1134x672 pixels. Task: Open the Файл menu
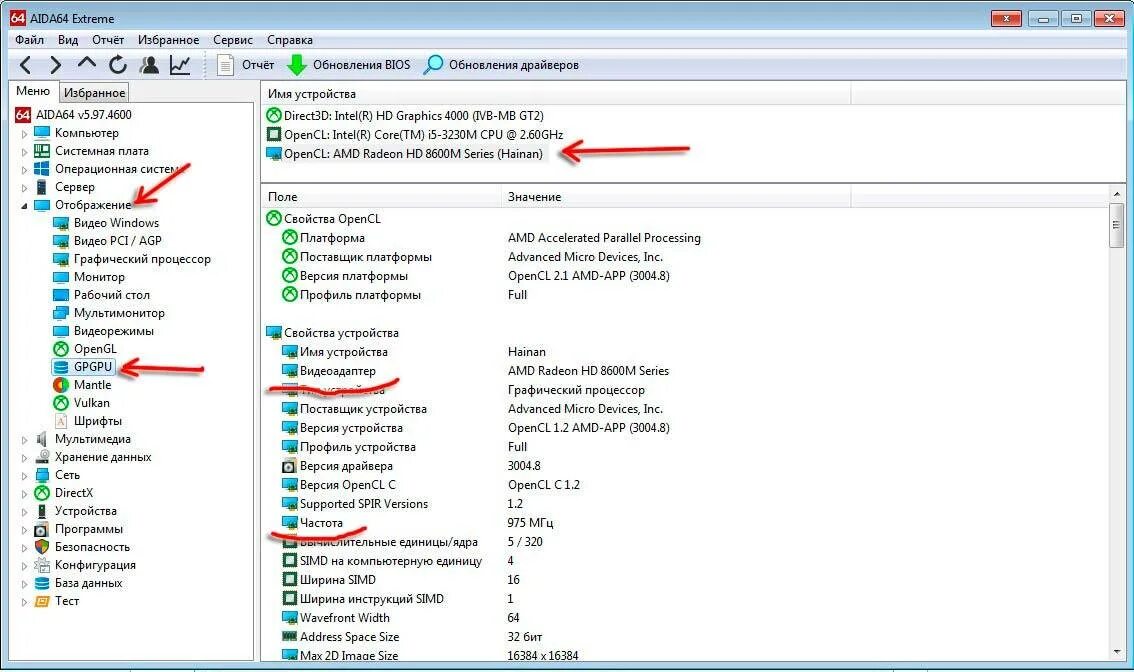29,40
